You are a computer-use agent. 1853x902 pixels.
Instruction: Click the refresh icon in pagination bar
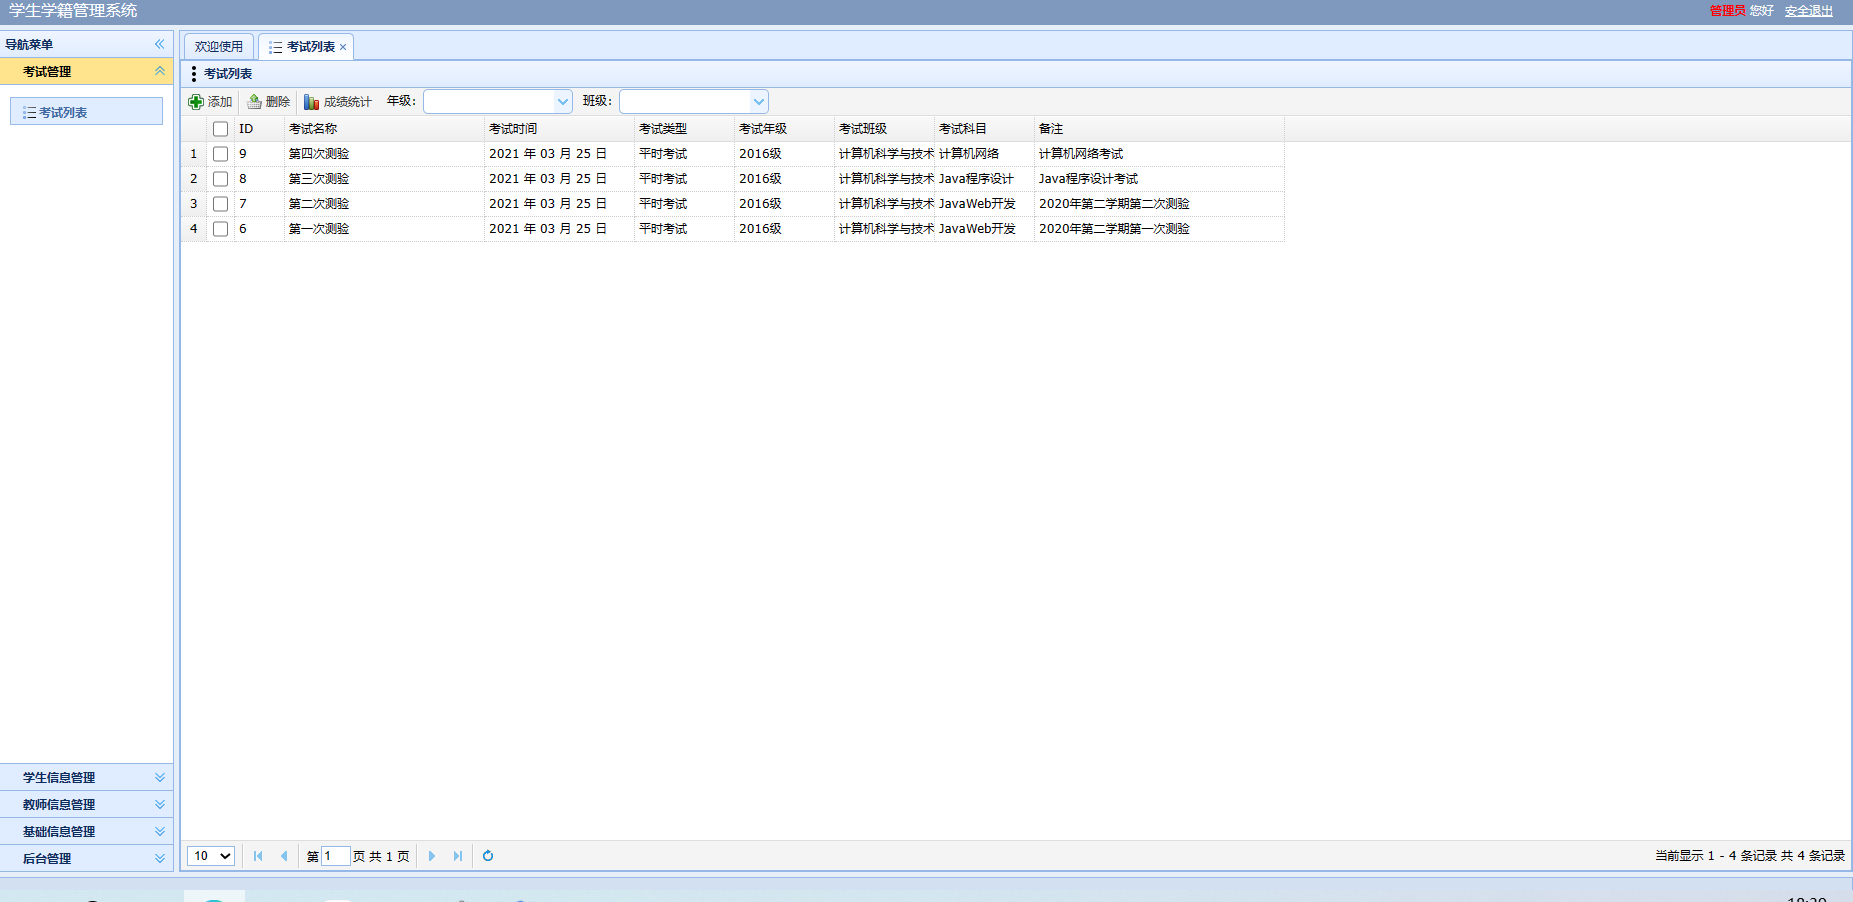click(x=488, y=856)
